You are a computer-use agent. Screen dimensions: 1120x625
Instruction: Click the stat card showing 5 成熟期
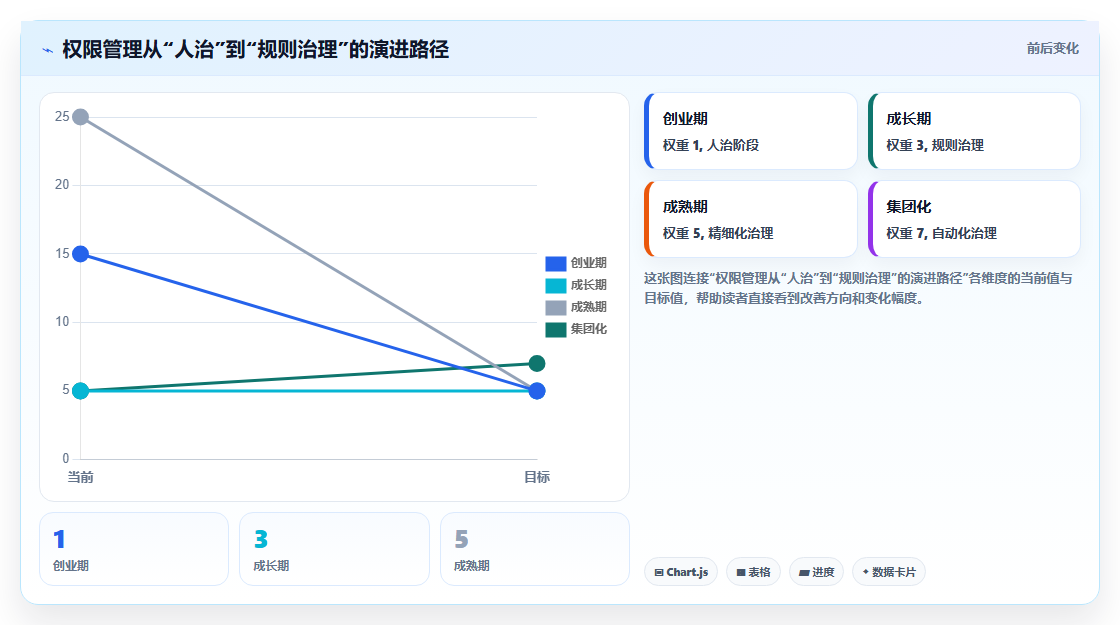535,549
